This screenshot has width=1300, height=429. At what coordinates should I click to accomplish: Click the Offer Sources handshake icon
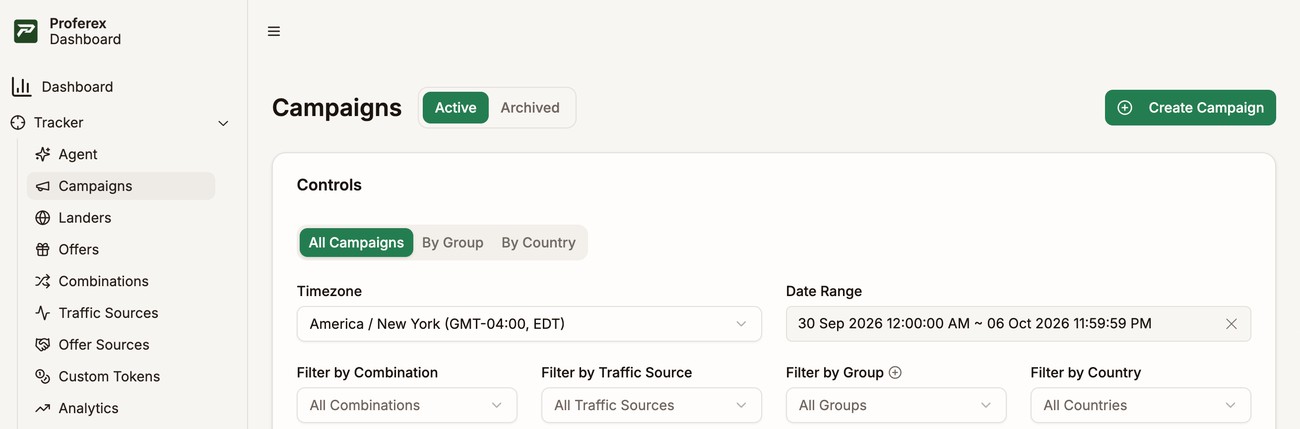click(42, 345)
